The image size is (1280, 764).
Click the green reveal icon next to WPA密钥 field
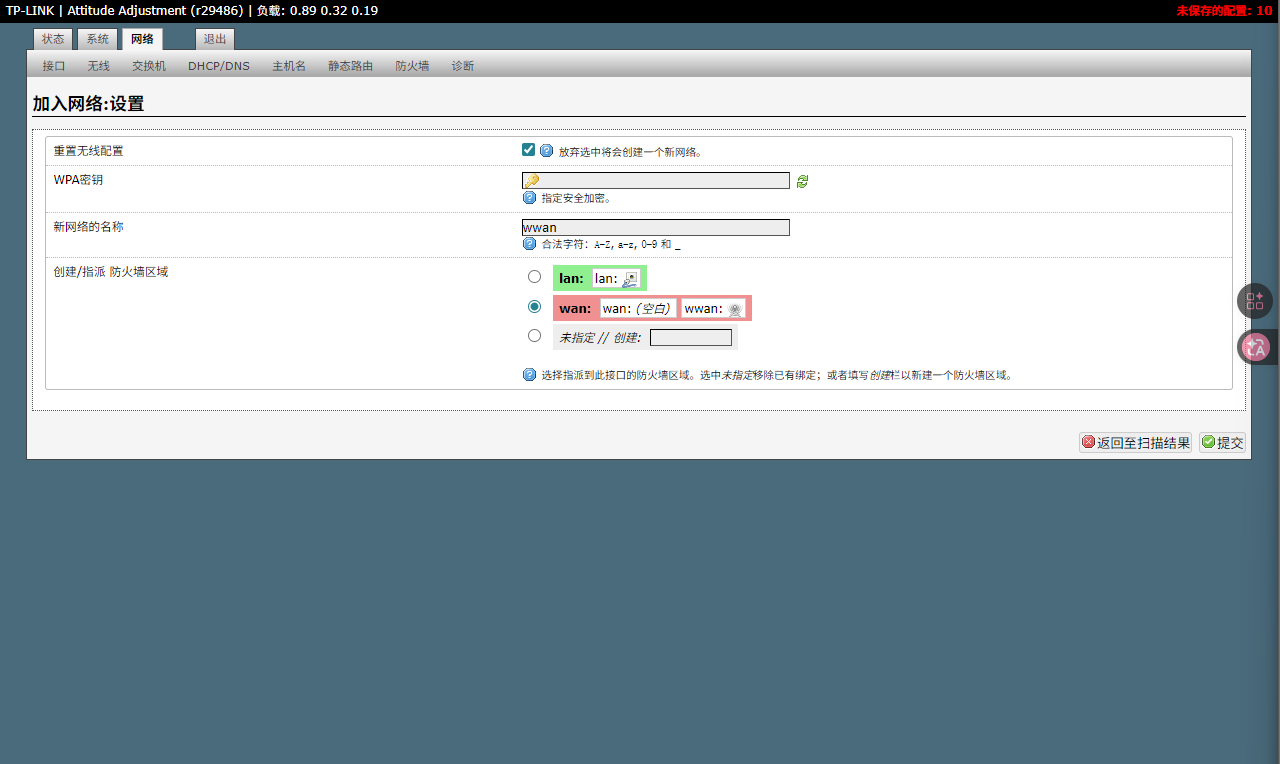[802, 181]
